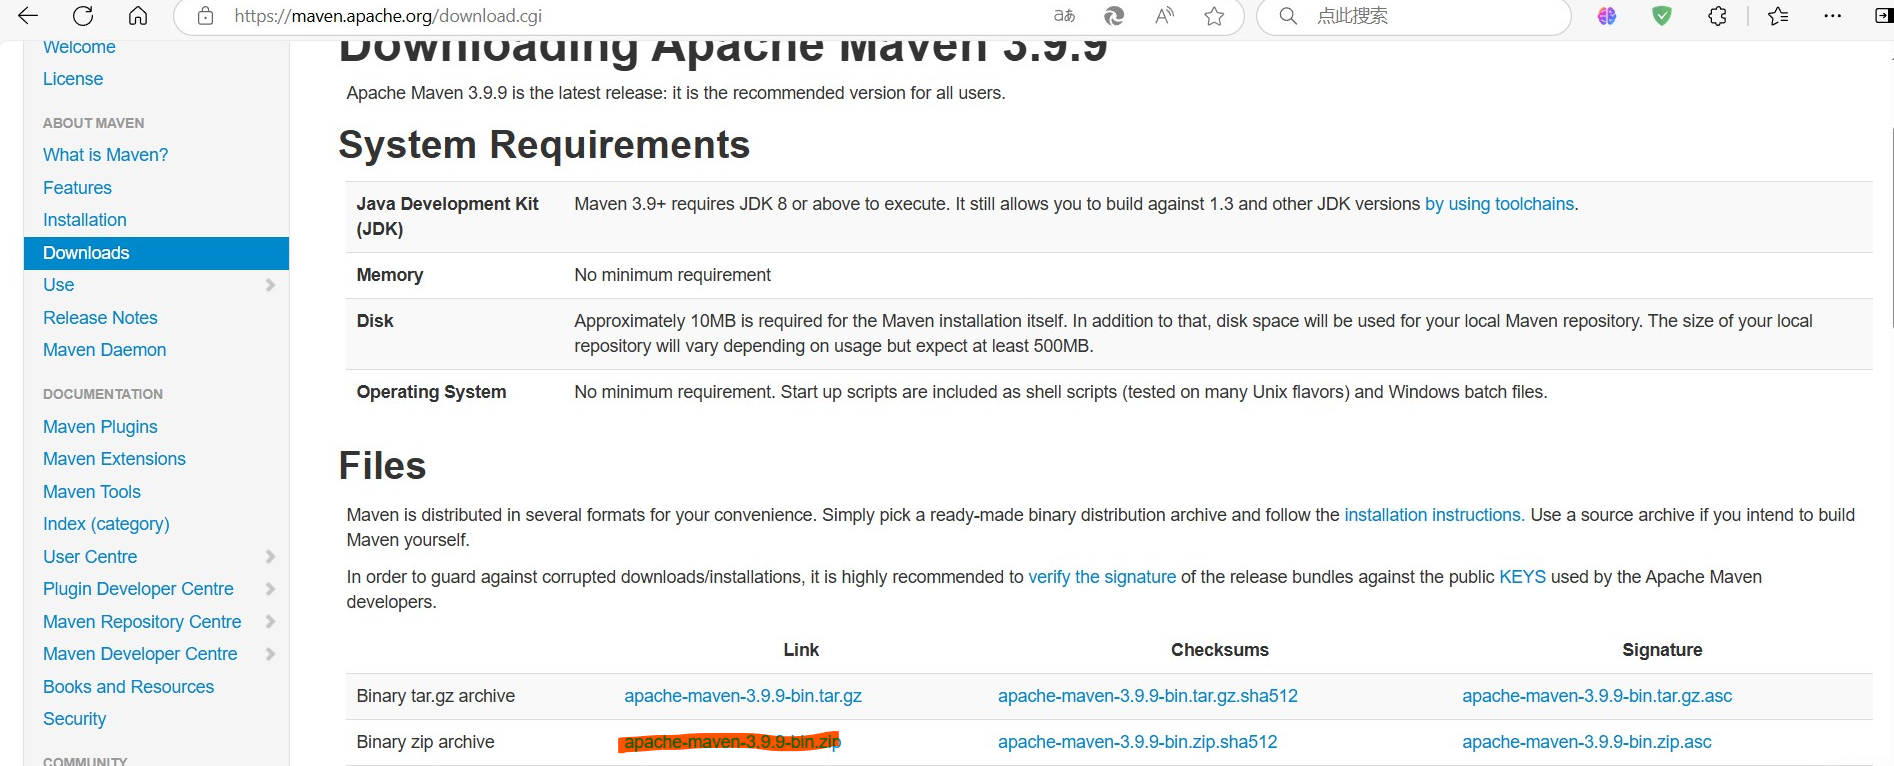Expand the Maven Repository Centre chevron
This screenshot has width=1894, height=766.
click(270, 622)
